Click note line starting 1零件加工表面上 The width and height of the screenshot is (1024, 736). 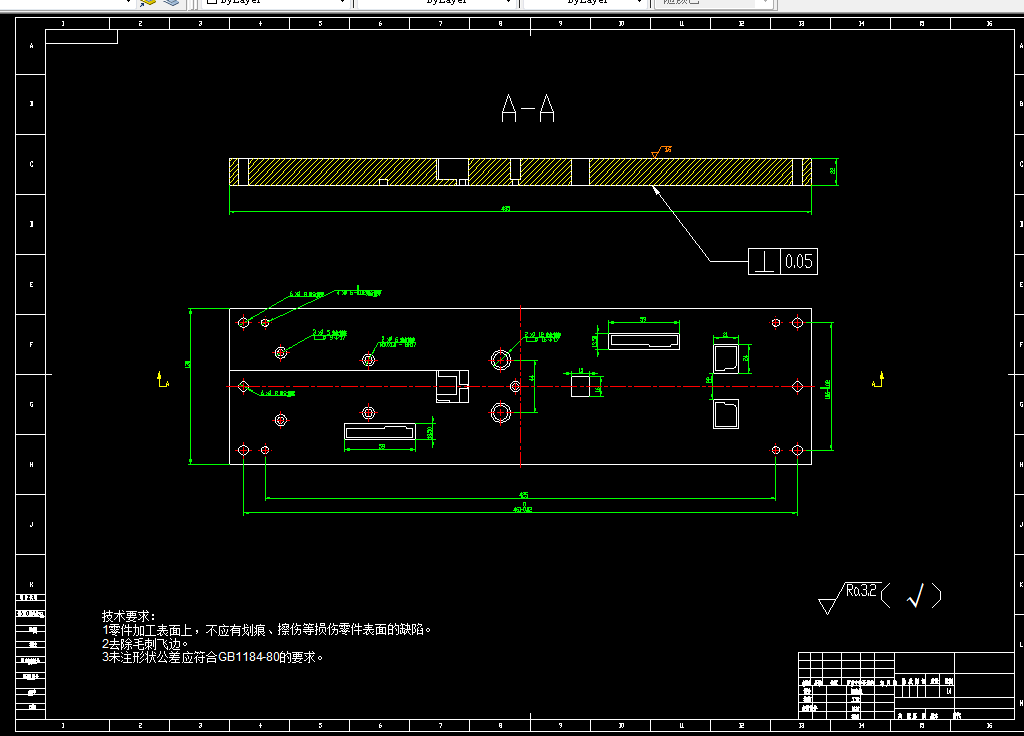click(266, 630)
